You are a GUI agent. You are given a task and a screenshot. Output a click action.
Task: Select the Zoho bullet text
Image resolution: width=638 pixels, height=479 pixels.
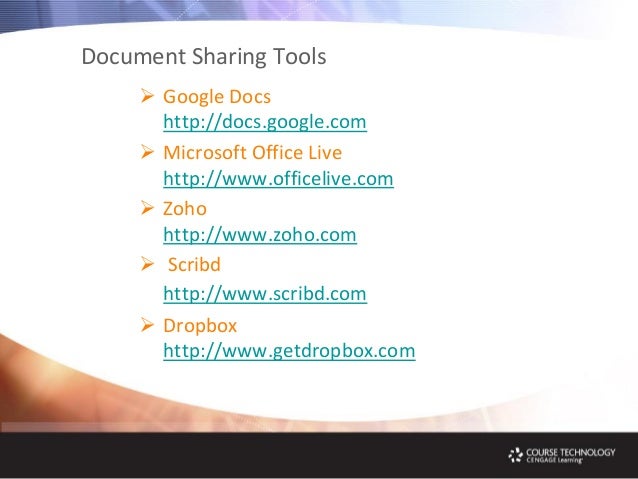[x=185, y=209]
